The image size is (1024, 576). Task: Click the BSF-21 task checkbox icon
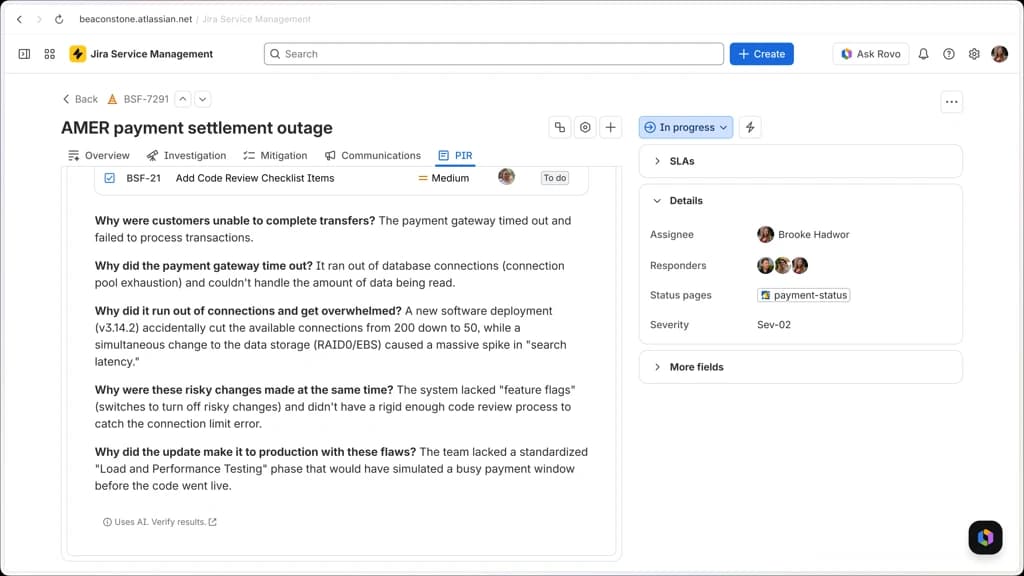110,178
